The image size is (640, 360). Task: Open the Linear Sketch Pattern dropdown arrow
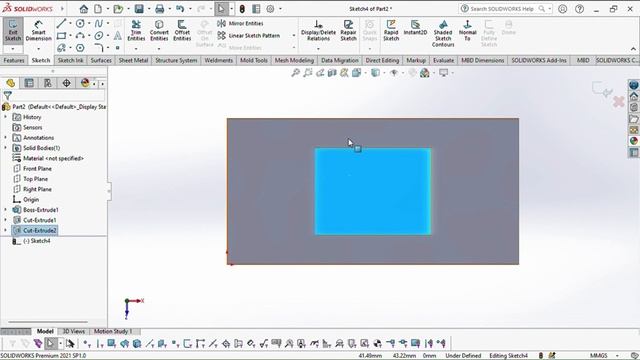pos(293,36)
